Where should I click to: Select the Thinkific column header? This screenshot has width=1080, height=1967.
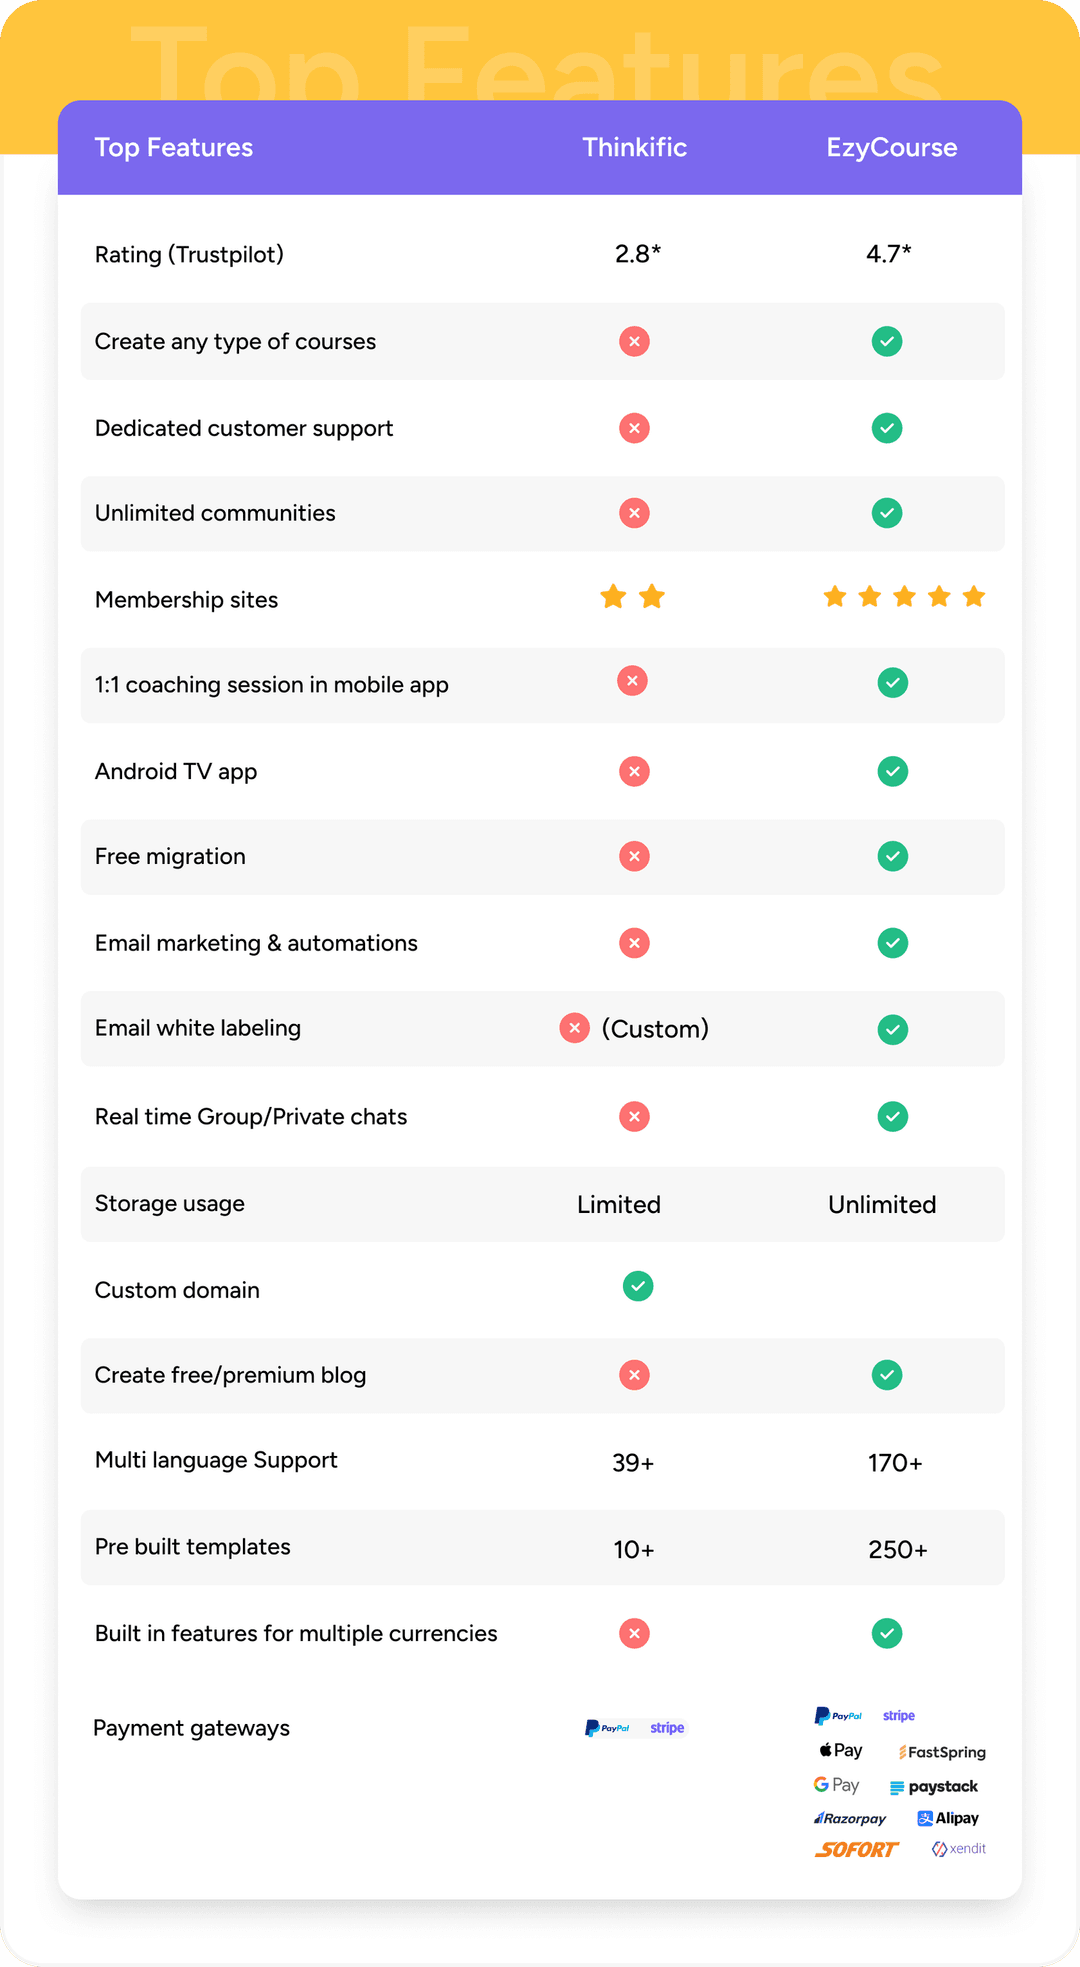point(634,148)
